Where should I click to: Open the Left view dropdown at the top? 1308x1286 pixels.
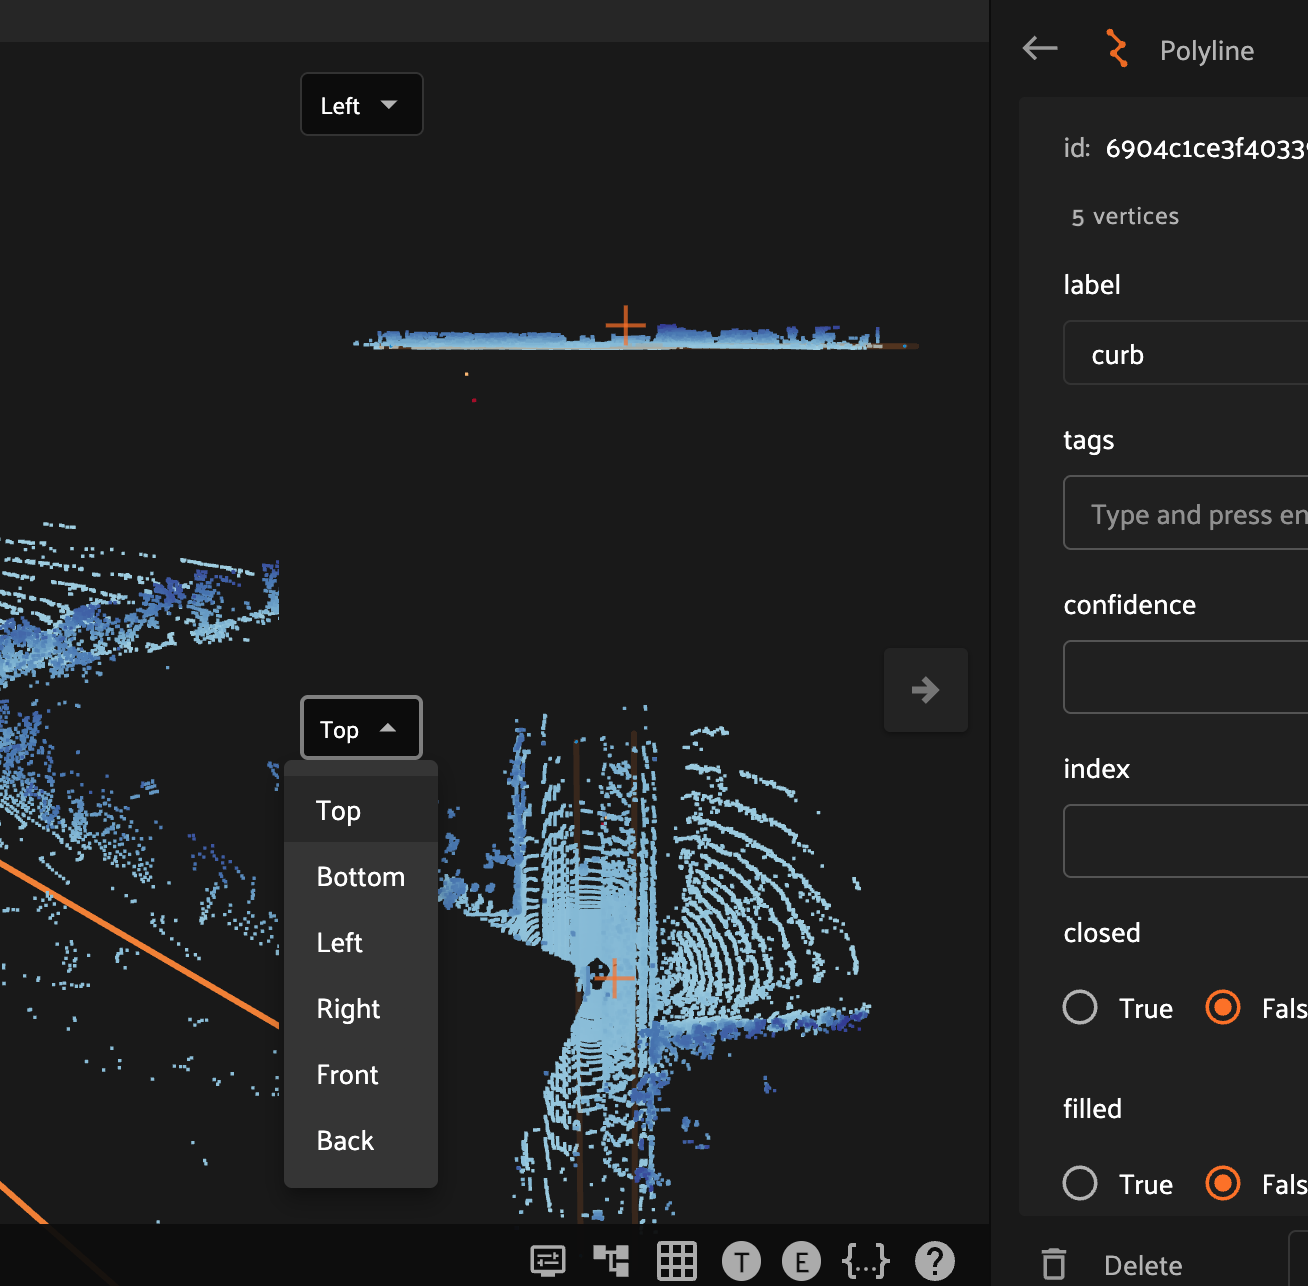pos(361,104)
